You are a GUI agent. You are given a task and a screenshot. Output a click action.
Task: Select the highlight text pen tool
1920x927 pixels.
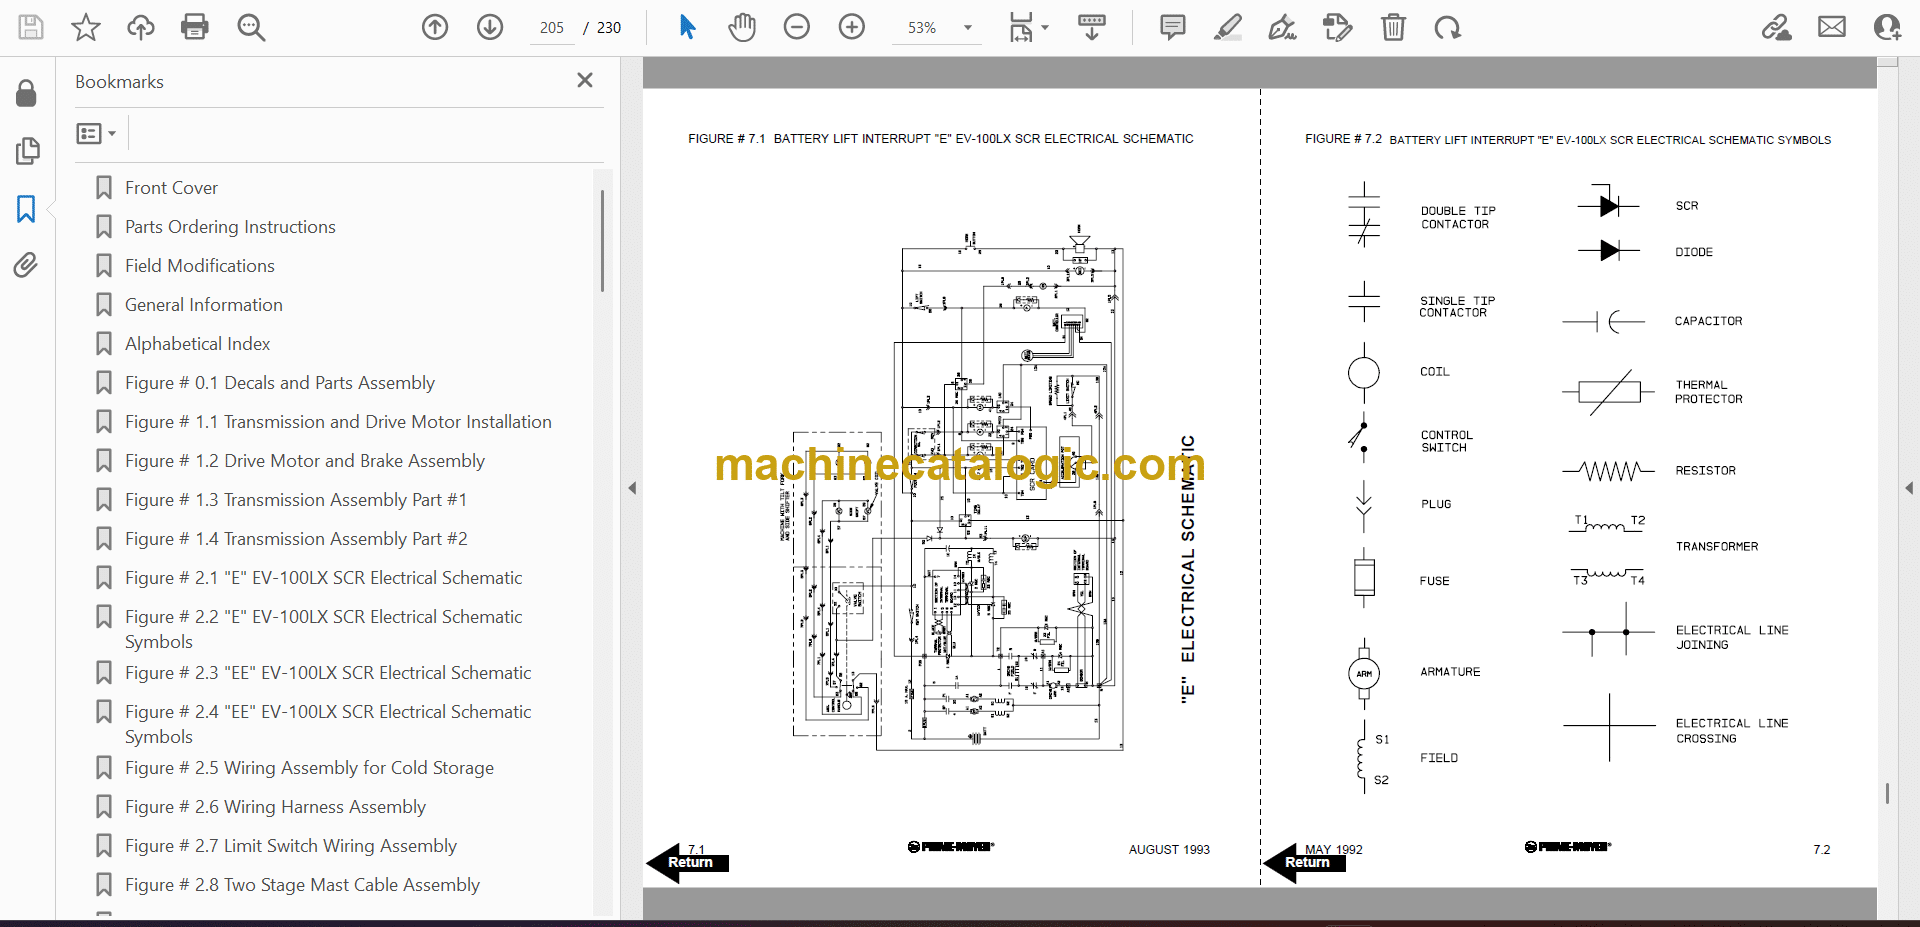pyautogui.click(x=1228, y=27)
